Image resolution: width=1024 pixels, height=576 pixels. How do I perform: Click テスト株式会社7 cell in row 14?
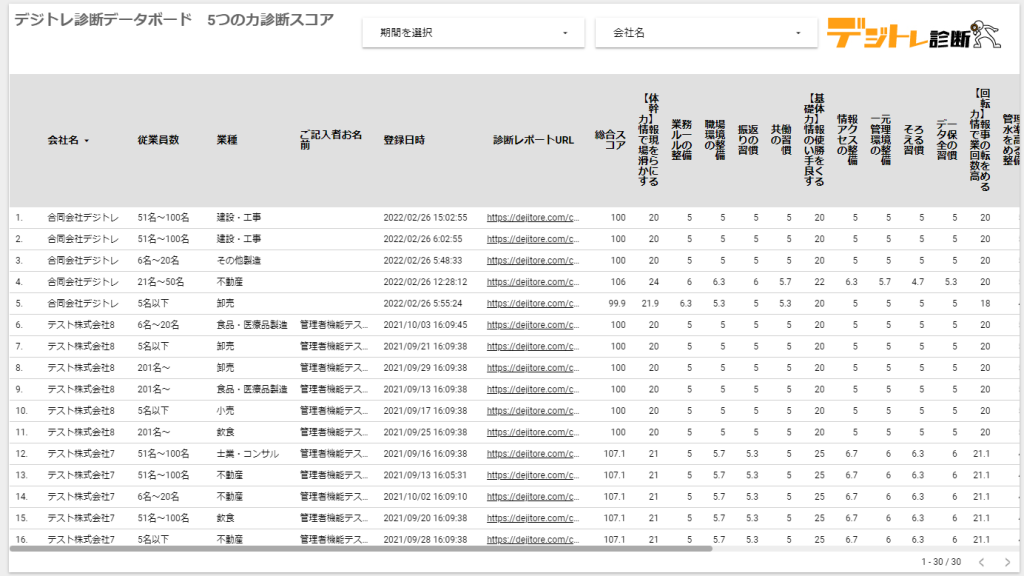point(81,497)
